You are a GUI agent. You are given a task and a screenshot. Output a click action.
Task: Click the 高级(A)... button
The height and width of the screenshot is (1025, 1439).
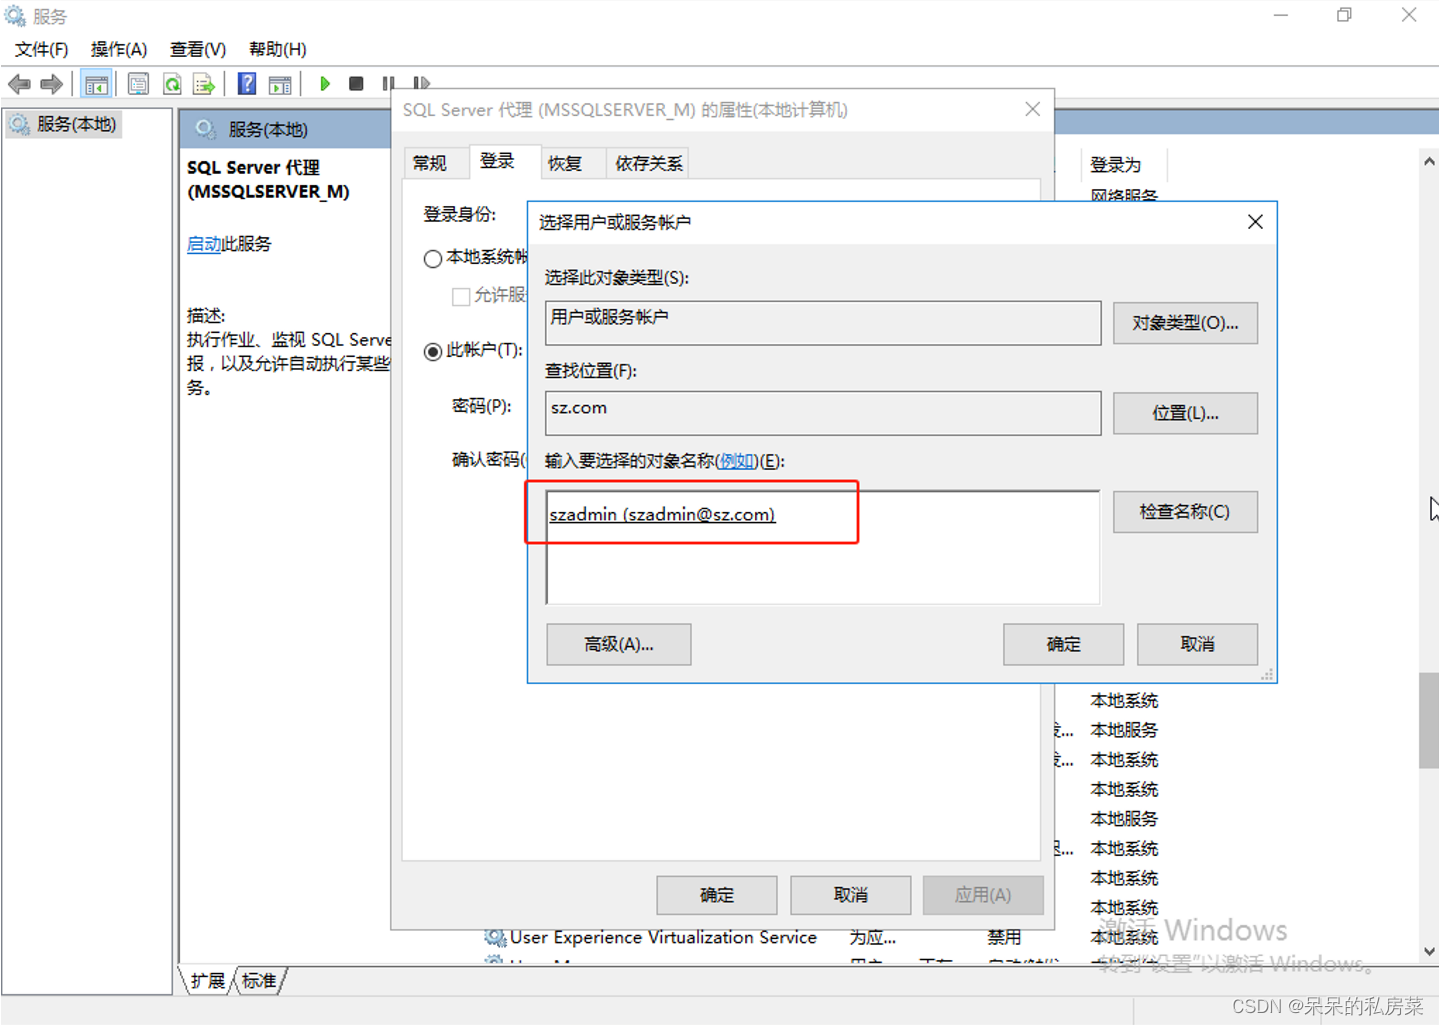tap(618, 644)
